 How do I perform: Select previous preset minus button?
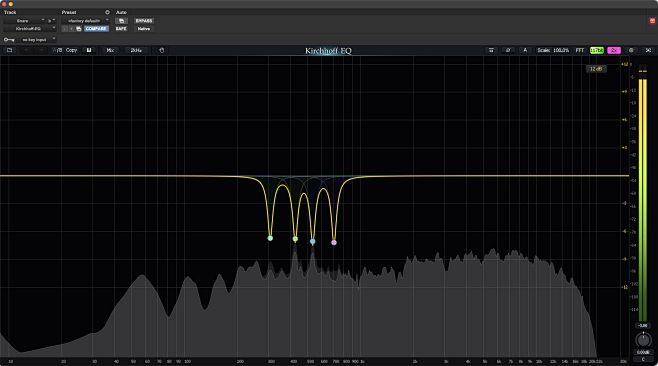click(x=64, y=29)
